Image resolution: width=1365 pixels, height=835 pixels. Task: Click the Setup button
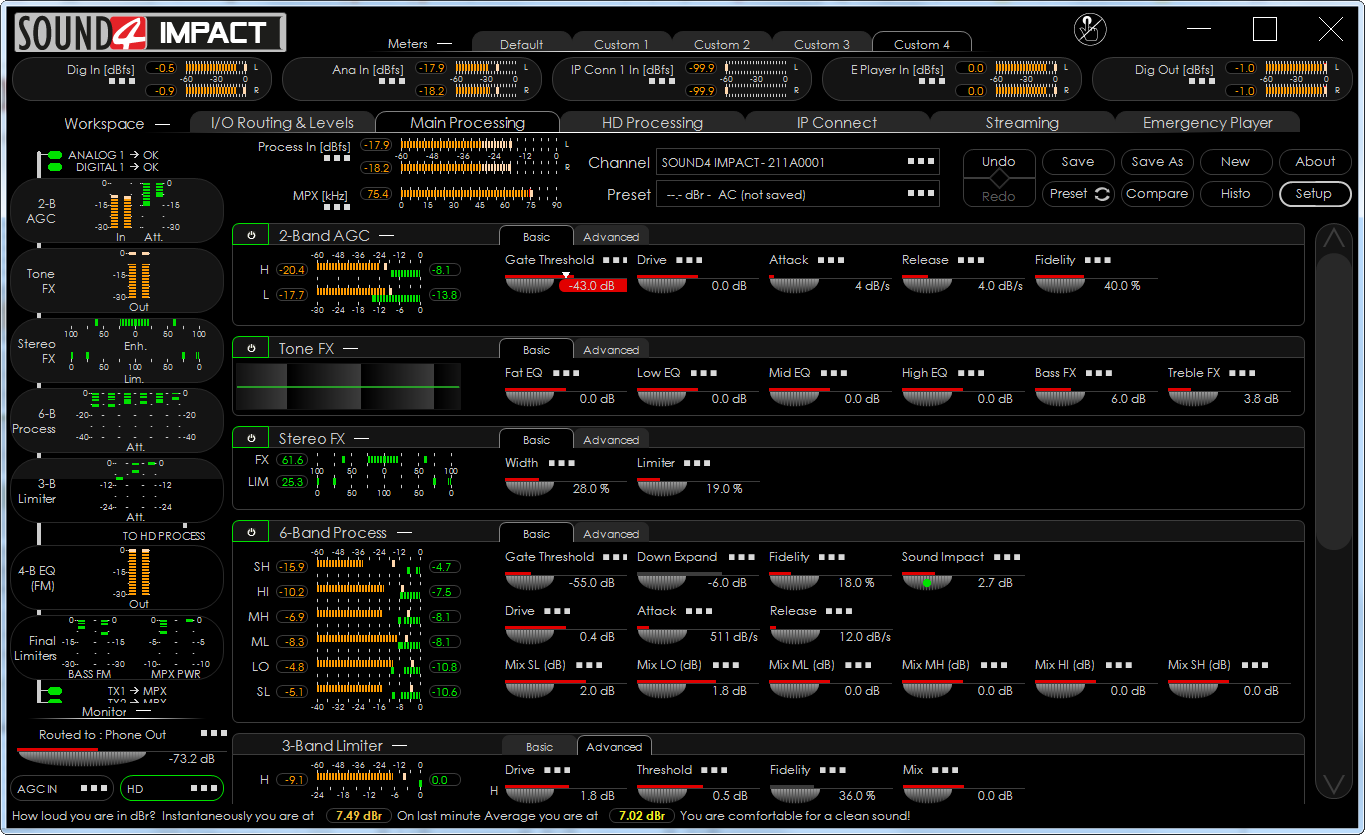click(x=1315, y=194)
